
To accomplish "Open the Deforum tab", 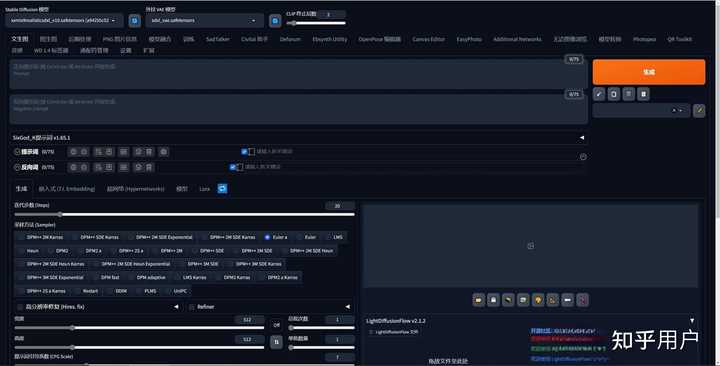I will pyautogui.click(x=290, y=39).
